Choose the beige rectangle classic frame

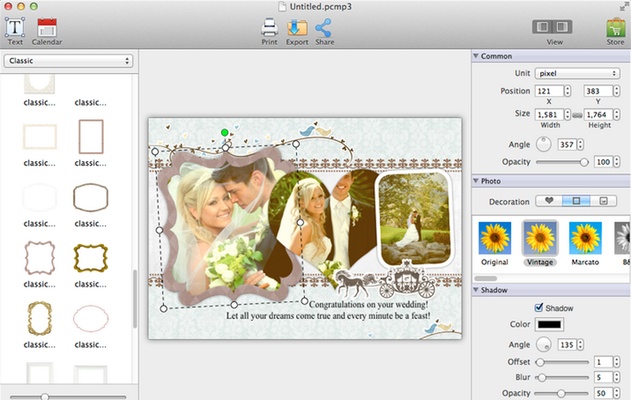[x=39, y=136]
